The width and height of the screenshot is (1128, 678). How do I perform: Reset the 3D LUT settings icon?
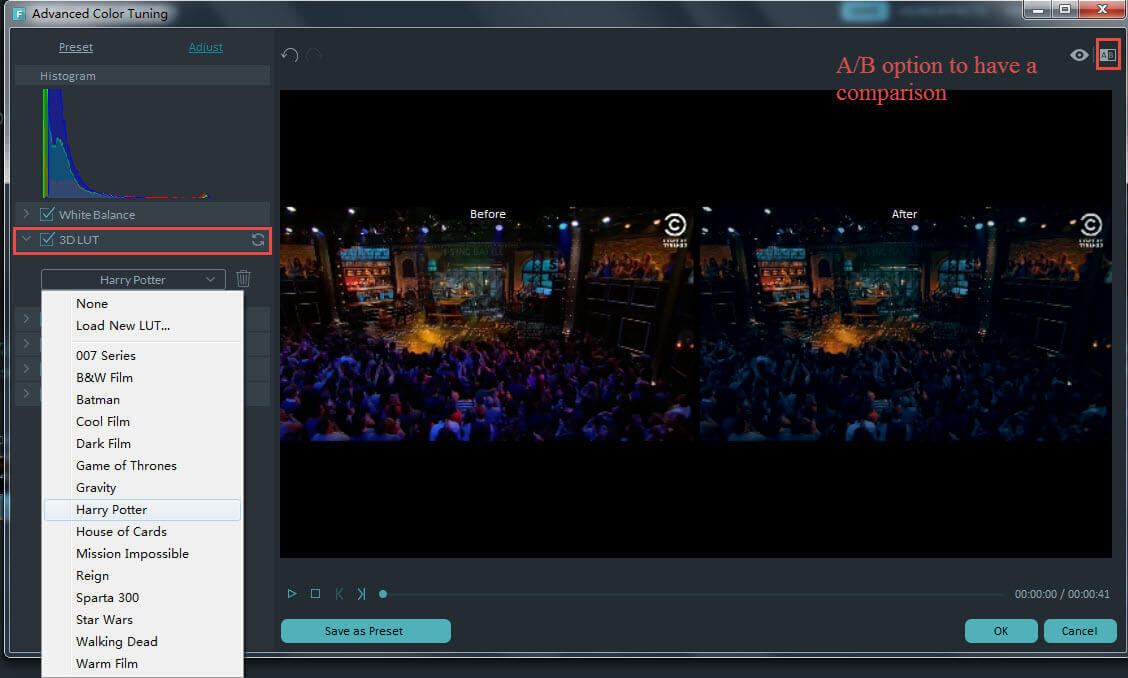tap(258, 240)
